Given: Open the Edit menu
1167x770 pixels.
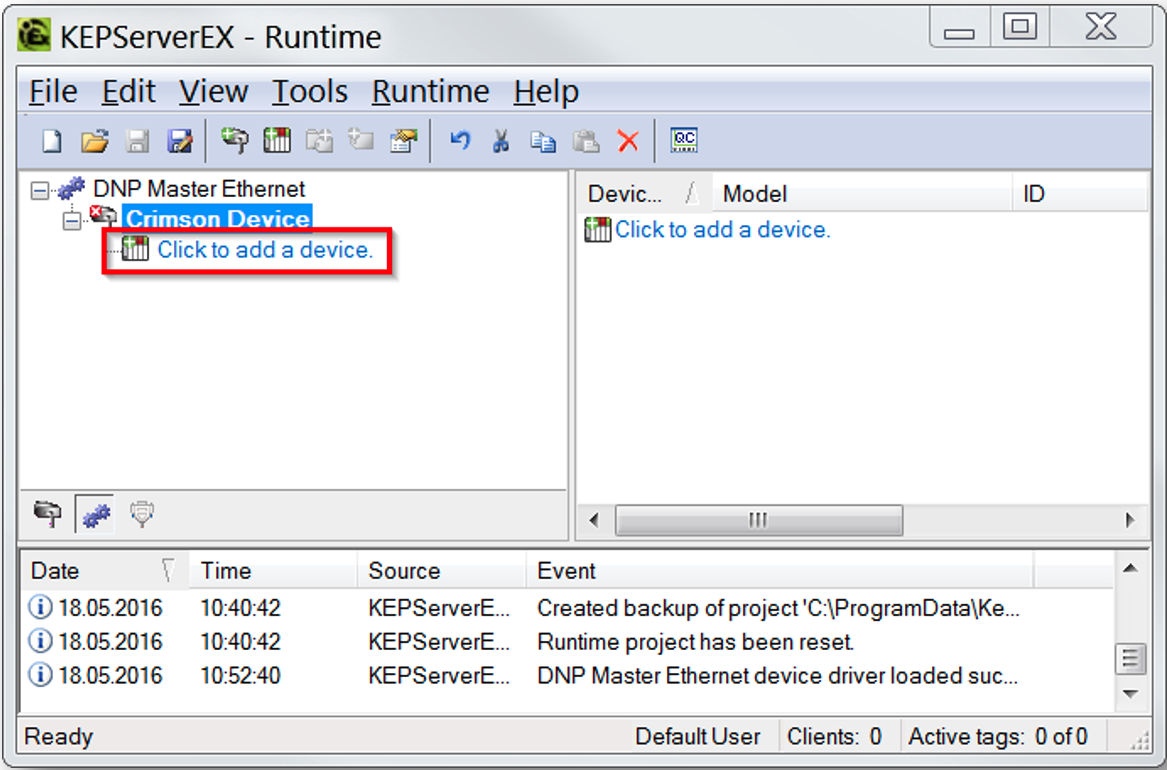Looking at the screenshot, I should 128,92.
